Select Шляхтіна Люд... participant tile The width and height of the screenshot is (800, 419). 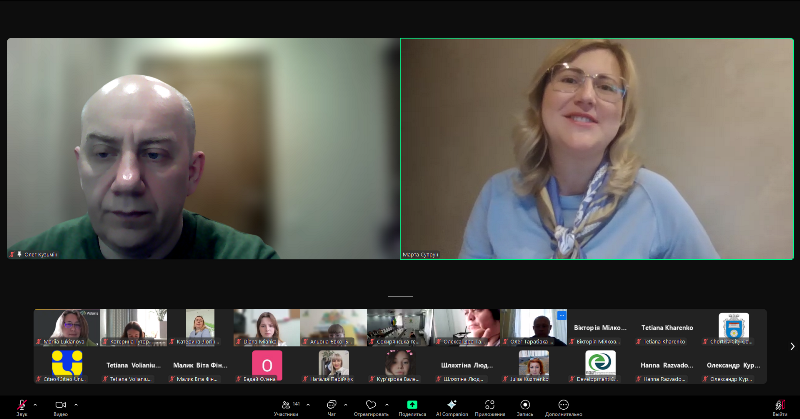point(467,365)
